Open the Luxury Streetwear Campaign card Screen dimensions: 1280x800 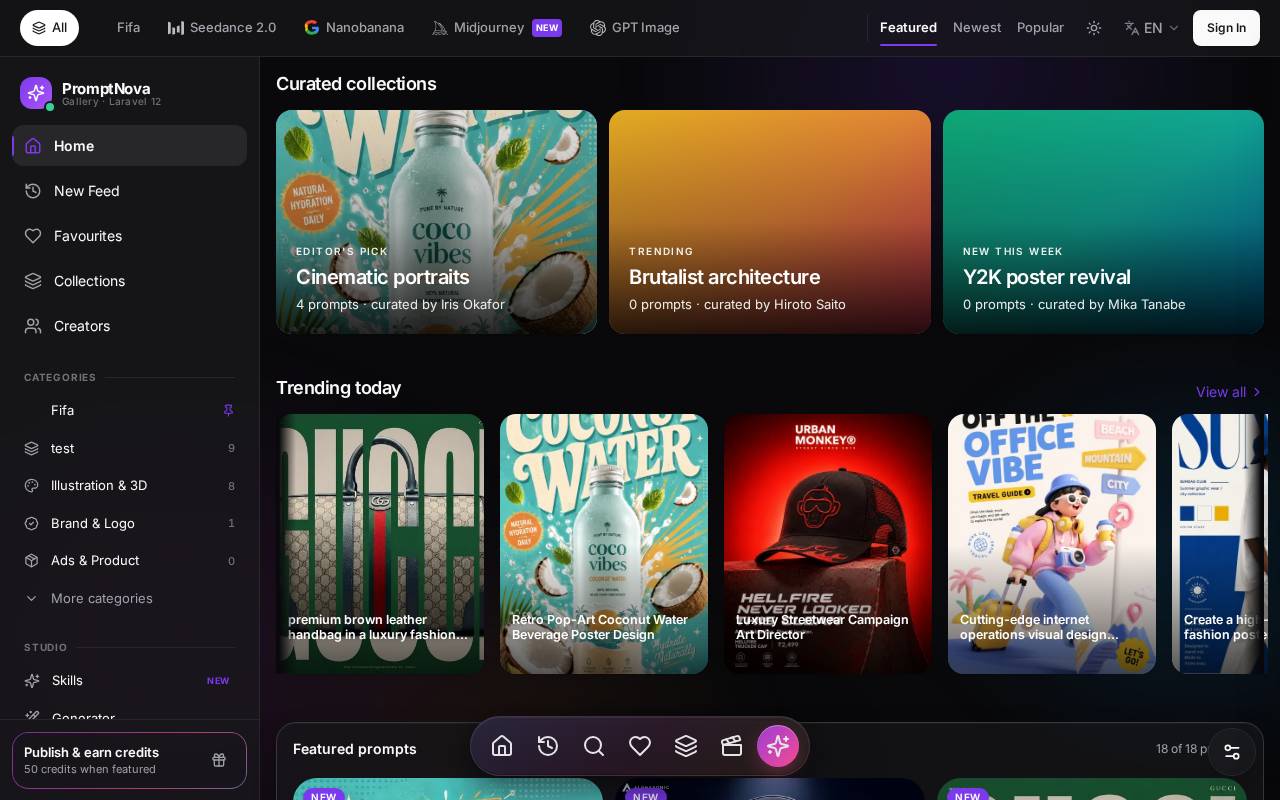pyautogui.click(x=828, y=544)
